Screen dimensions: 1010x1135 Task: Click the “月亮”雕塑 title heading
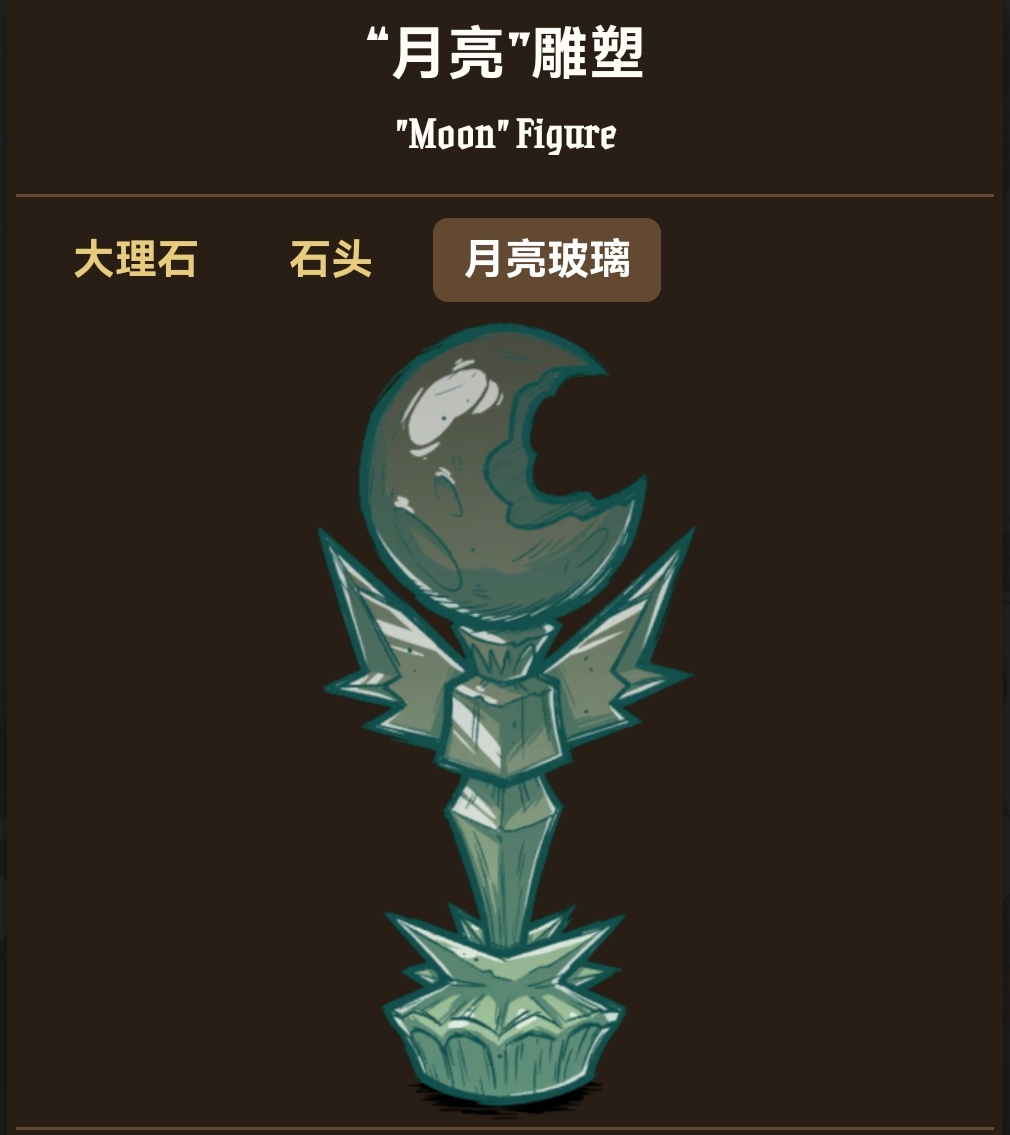[505, 52]
